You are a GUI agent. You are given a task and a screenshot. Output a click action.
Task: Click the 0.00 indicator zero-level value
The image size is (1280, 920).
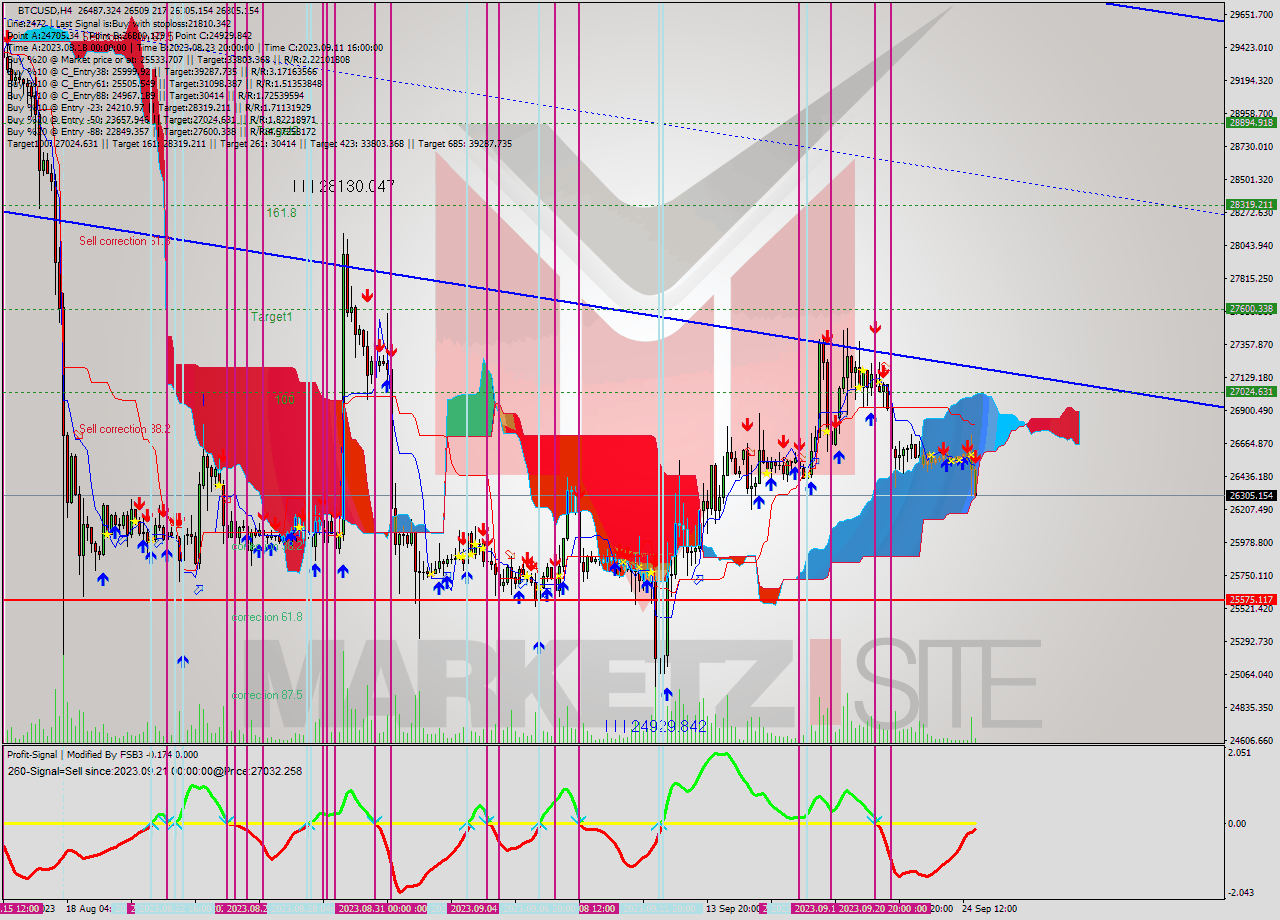[1238, 824]
